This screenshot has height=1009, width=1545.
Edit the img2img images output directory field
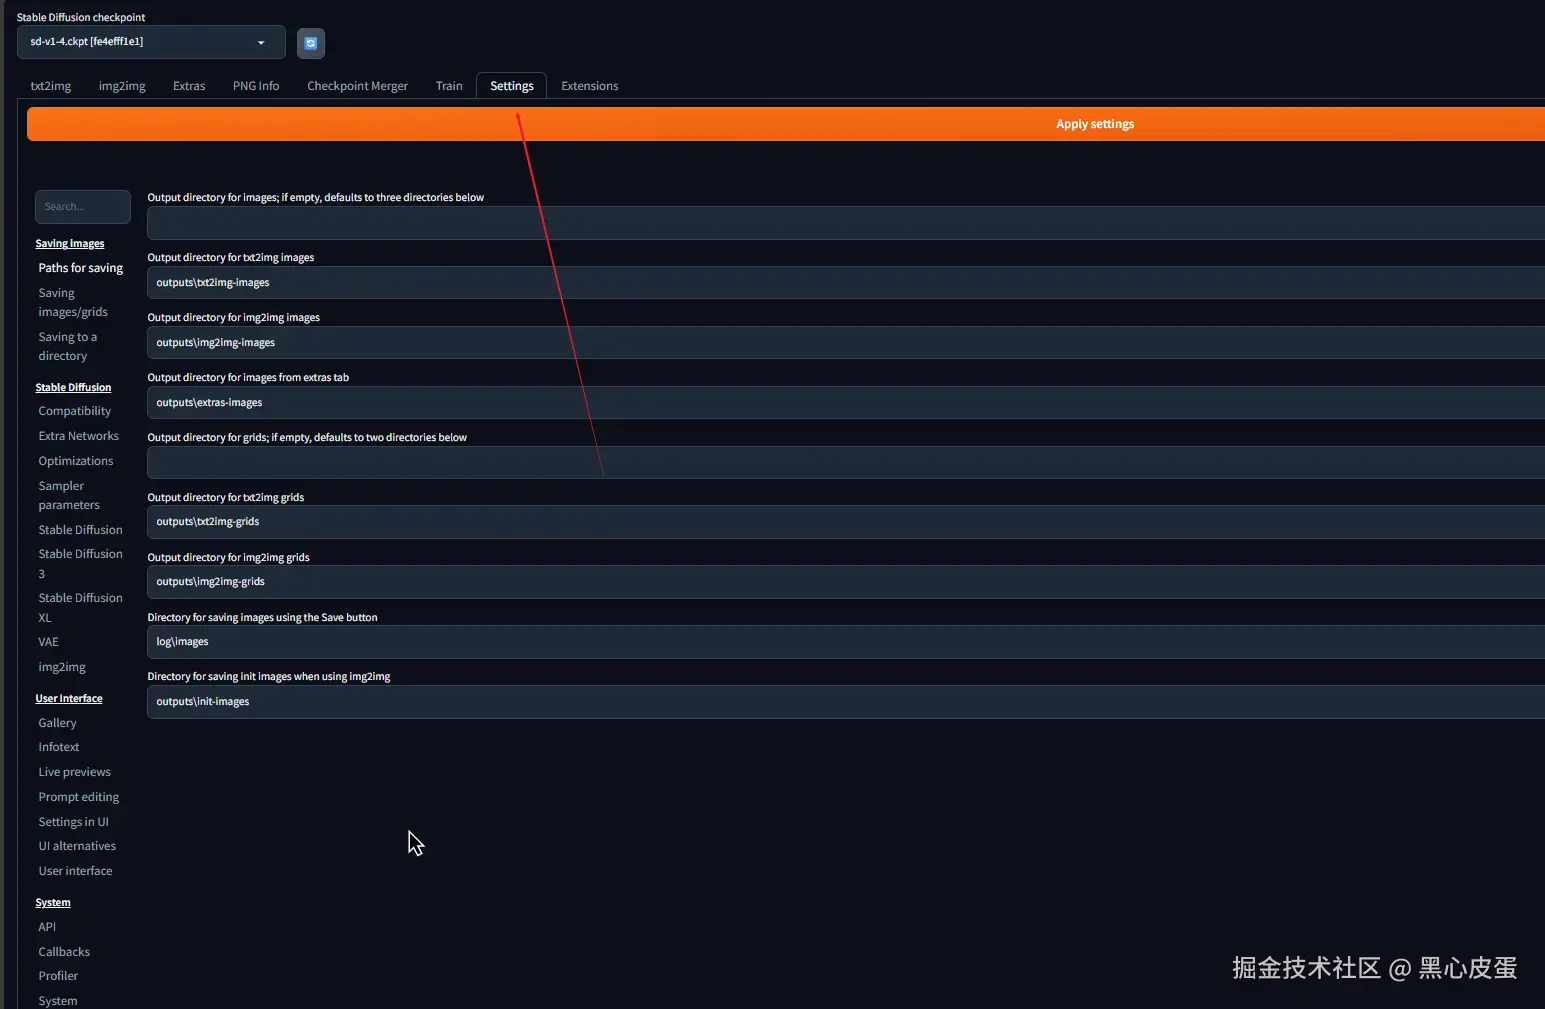click(x=846, y=343)
